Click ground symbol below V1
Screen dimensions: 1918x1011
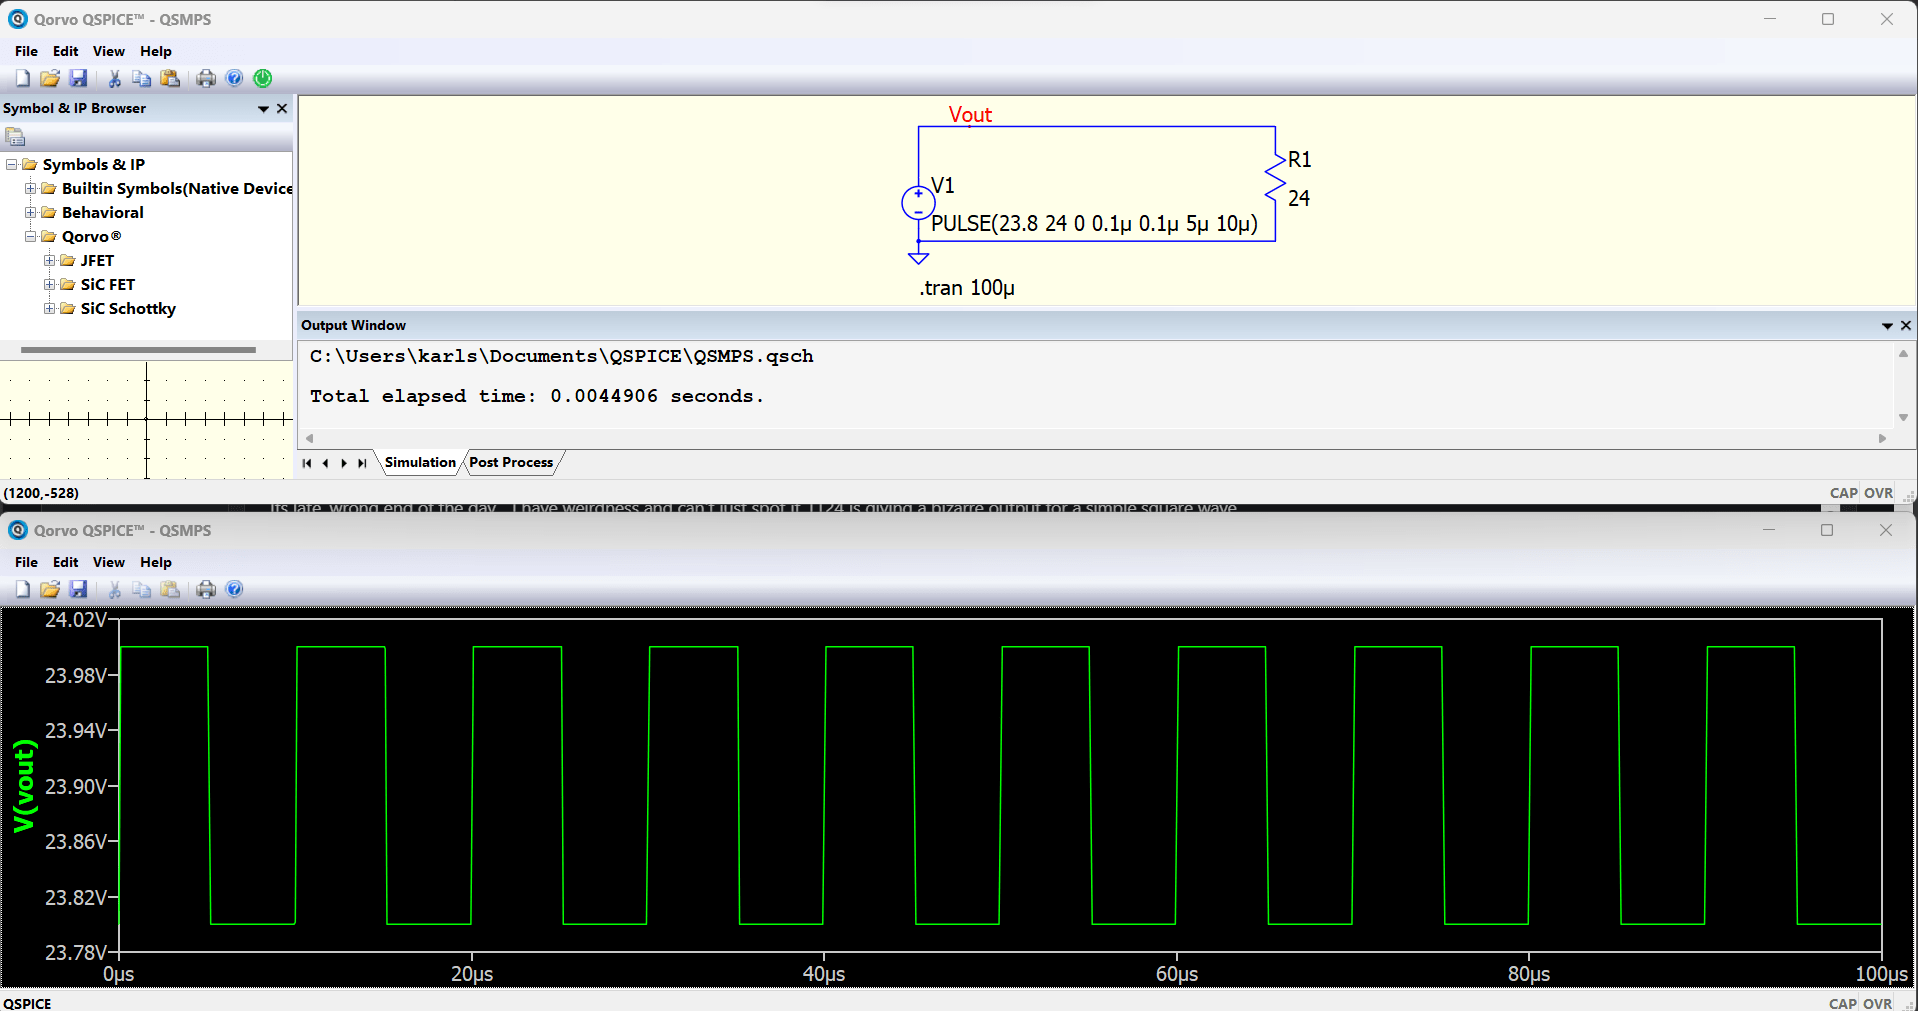(x=918, y=258)
